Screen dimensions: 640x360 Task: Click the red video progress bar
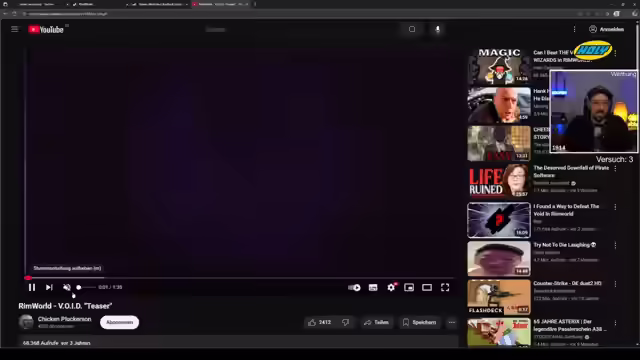239,278
